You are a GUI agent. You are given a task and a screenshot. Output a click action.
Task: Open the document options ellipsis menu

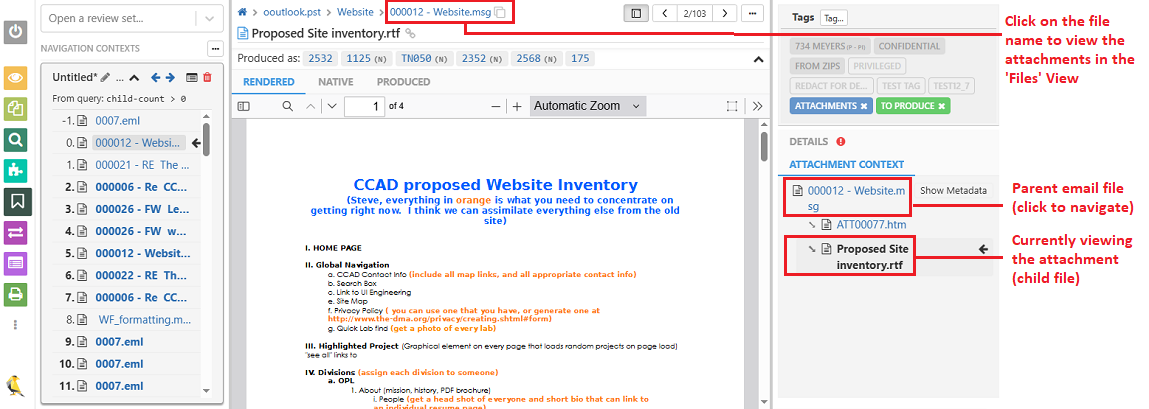[752, 12]
